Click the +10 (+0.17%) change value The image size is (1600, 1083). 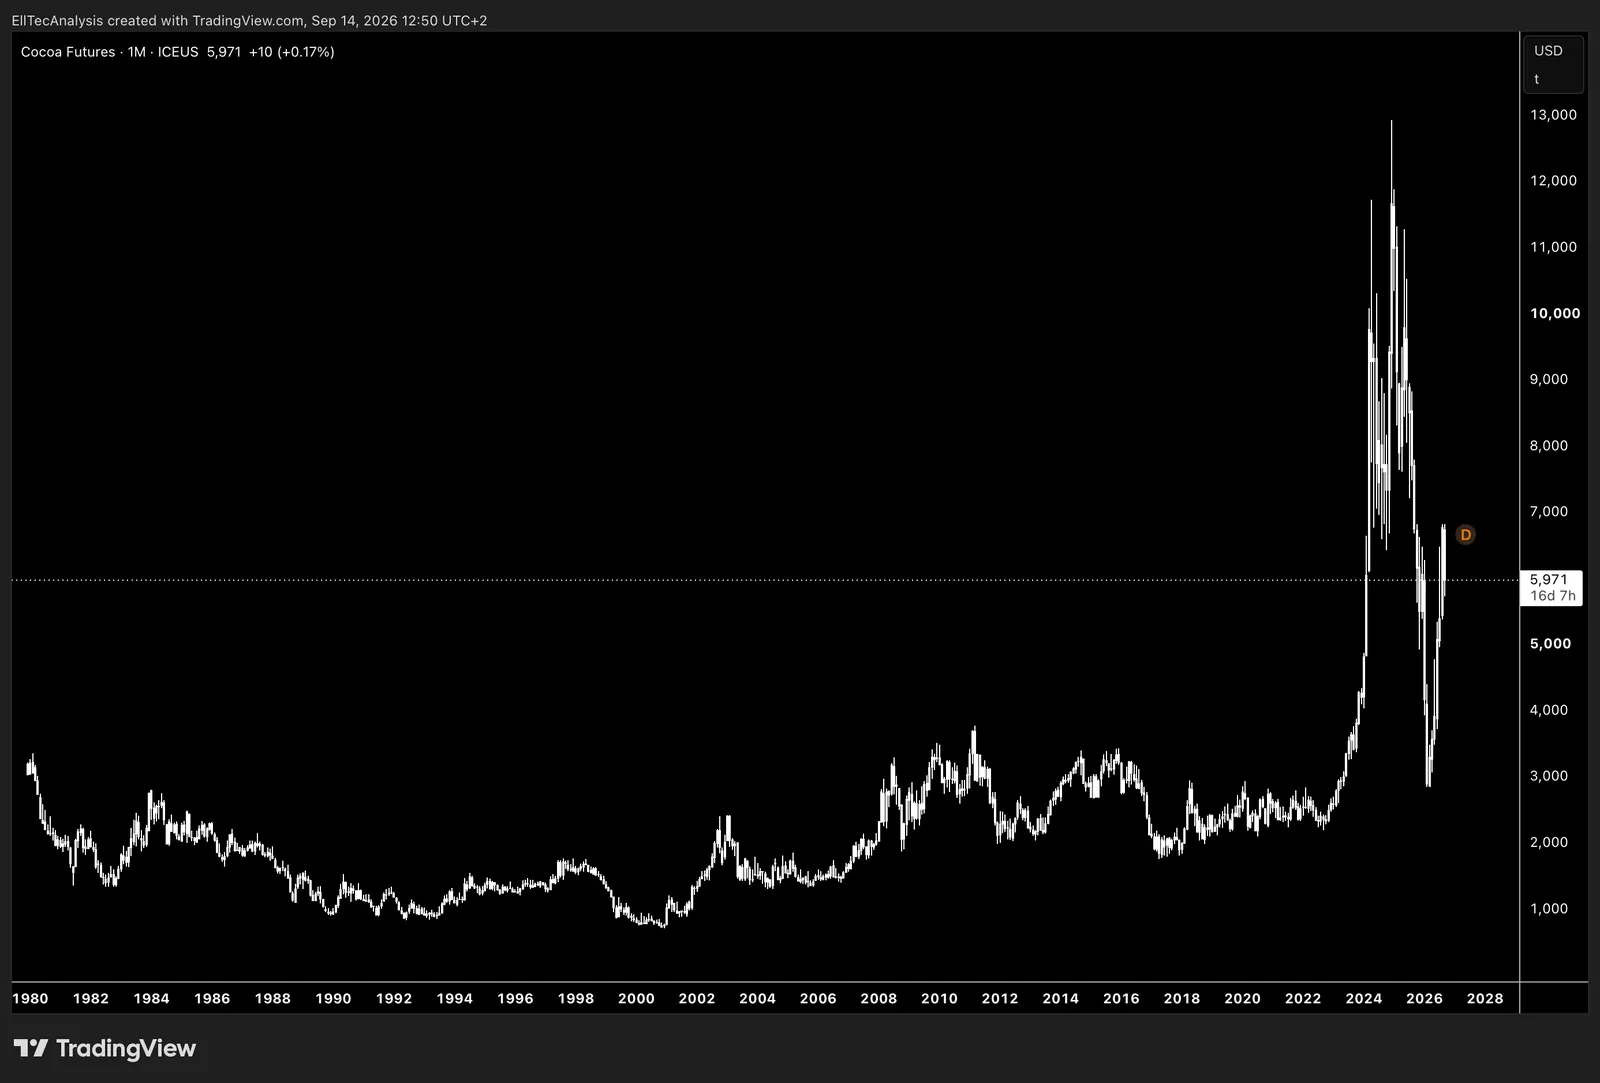click(x=292, y=52)
